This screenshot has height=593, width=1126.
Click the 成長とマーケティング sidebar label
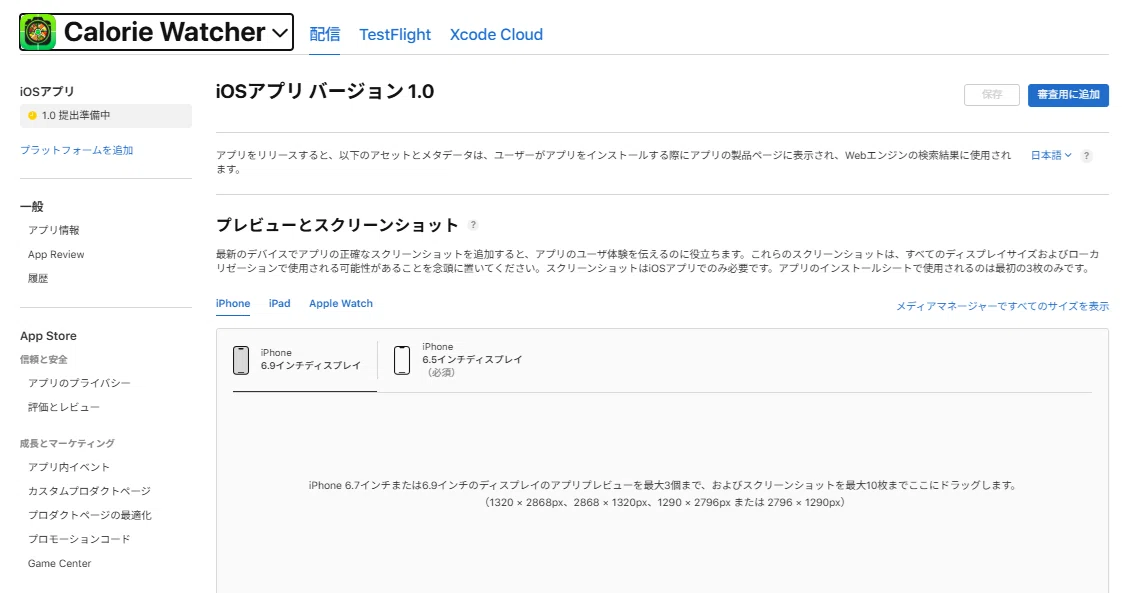[68, 444]
